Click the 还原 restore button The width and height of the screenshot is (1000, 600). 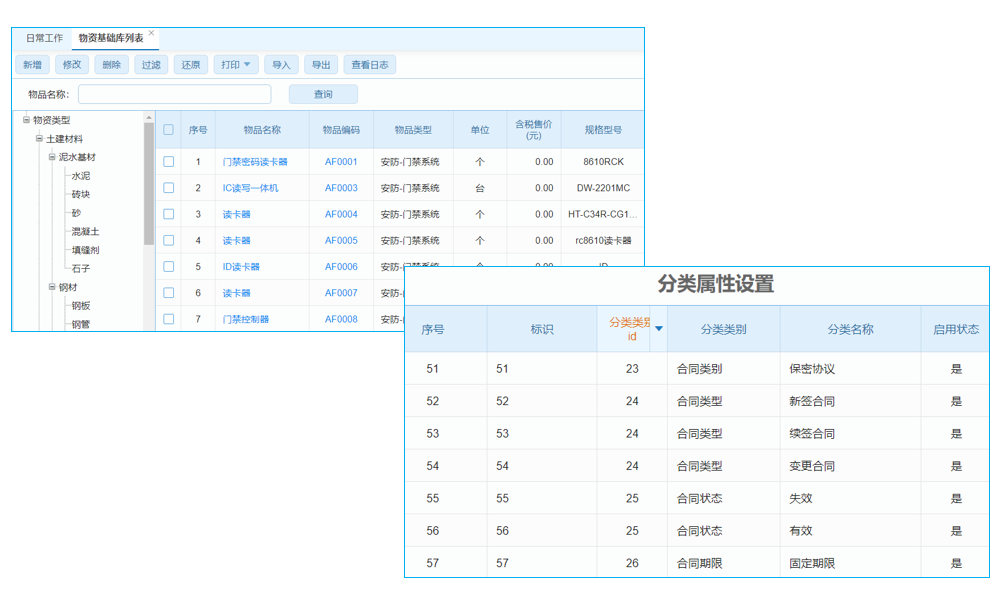coord(189,63)
